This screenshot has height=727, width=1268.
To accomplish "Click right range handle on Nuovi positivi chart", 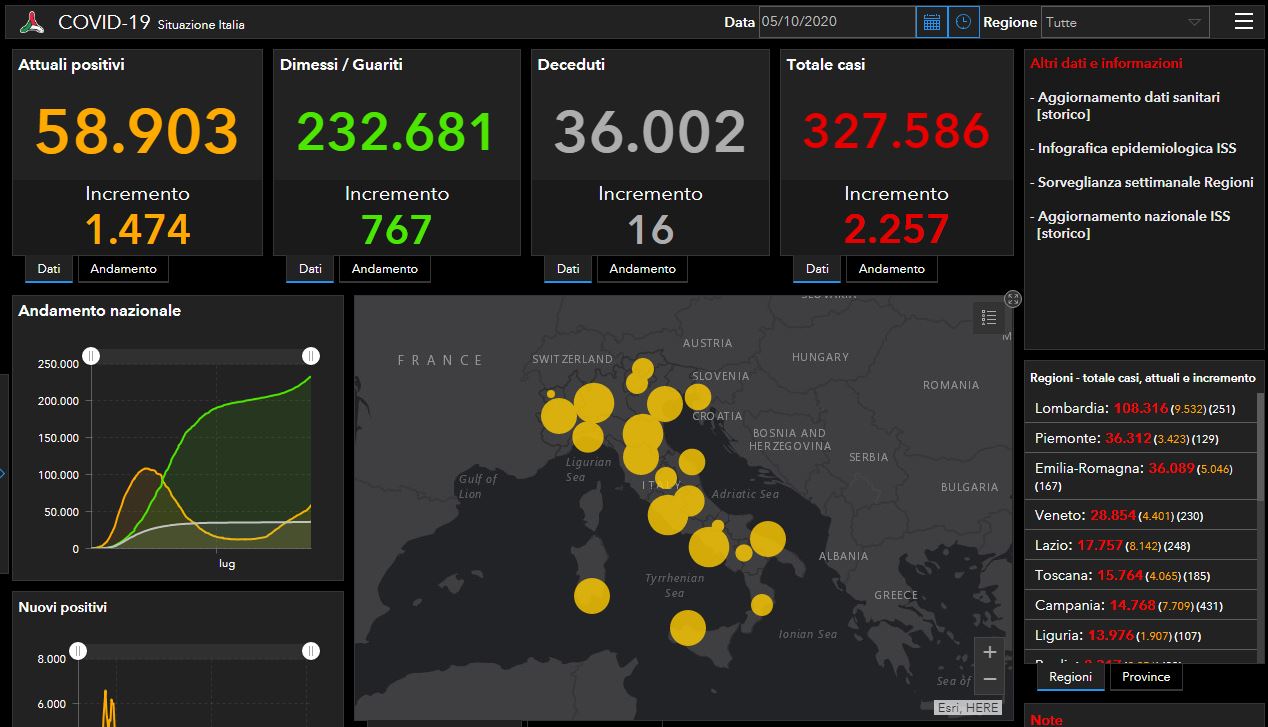I will (311, 651).
